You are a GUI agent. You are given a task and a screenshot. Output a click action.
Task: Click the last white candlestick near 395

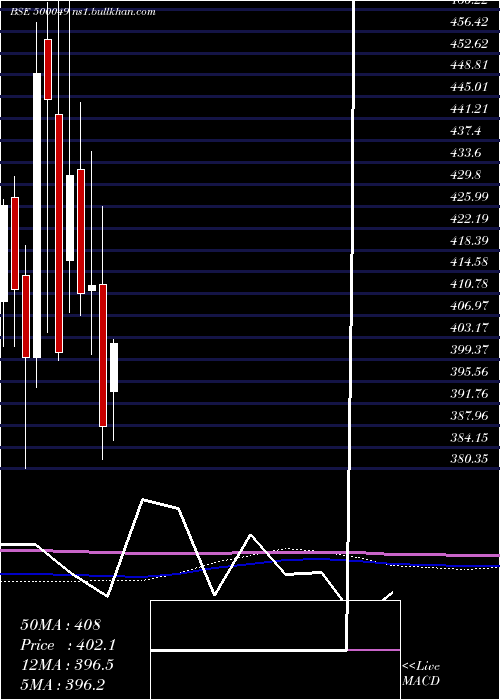tap(114, 367)
